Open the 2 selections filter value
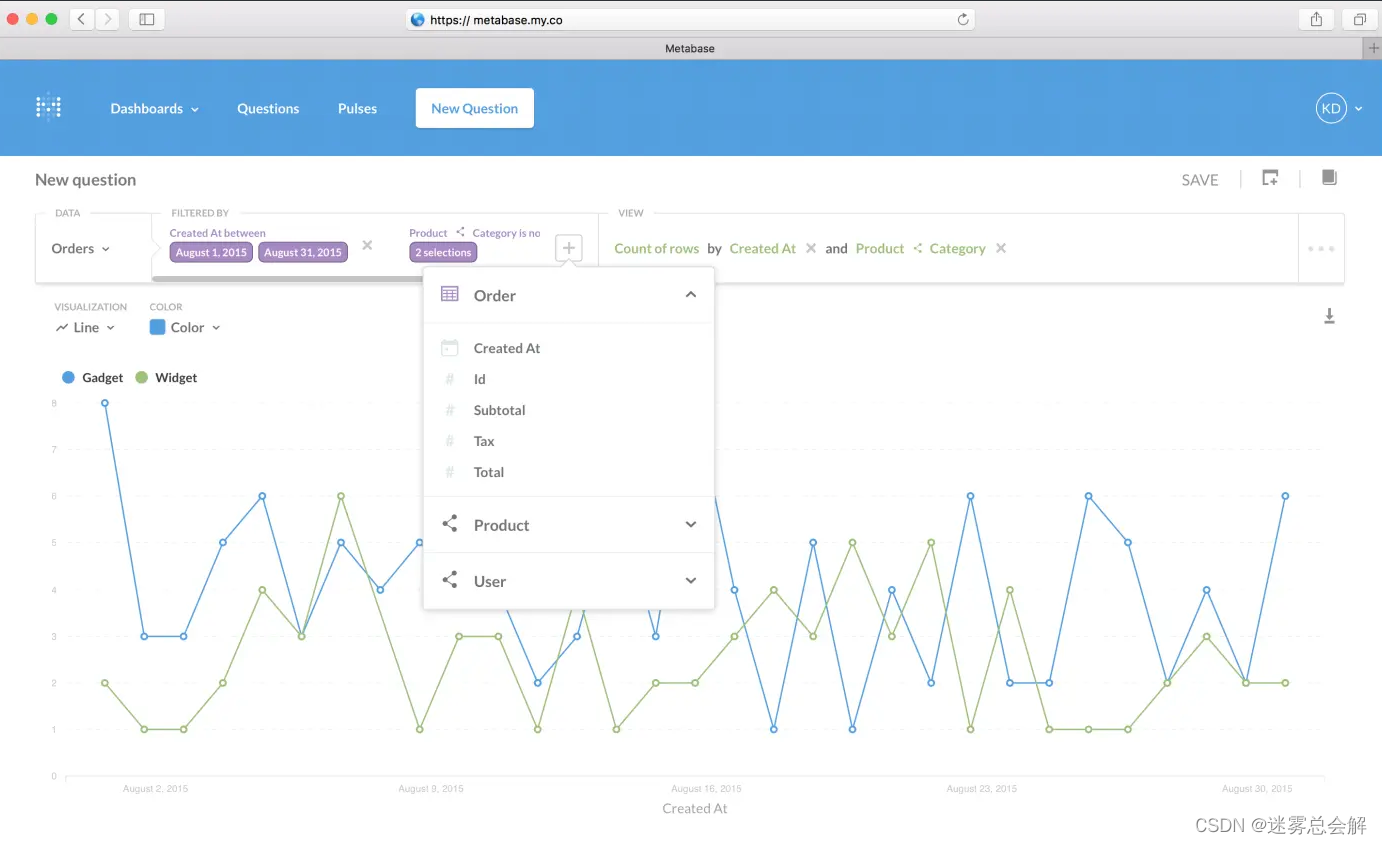 [x=443, y=252]
